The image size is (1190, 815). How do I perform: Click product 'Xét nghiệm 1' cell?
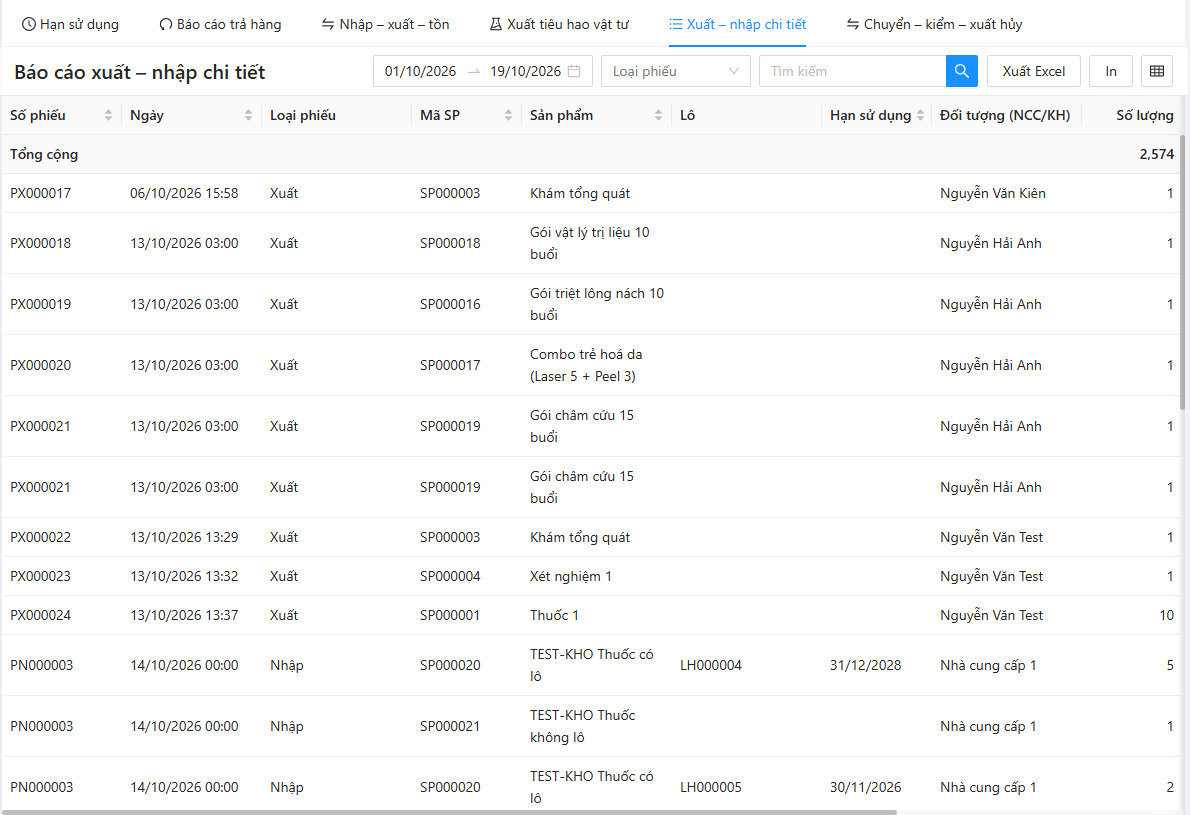pyautogui.click(x=571, y=576)
